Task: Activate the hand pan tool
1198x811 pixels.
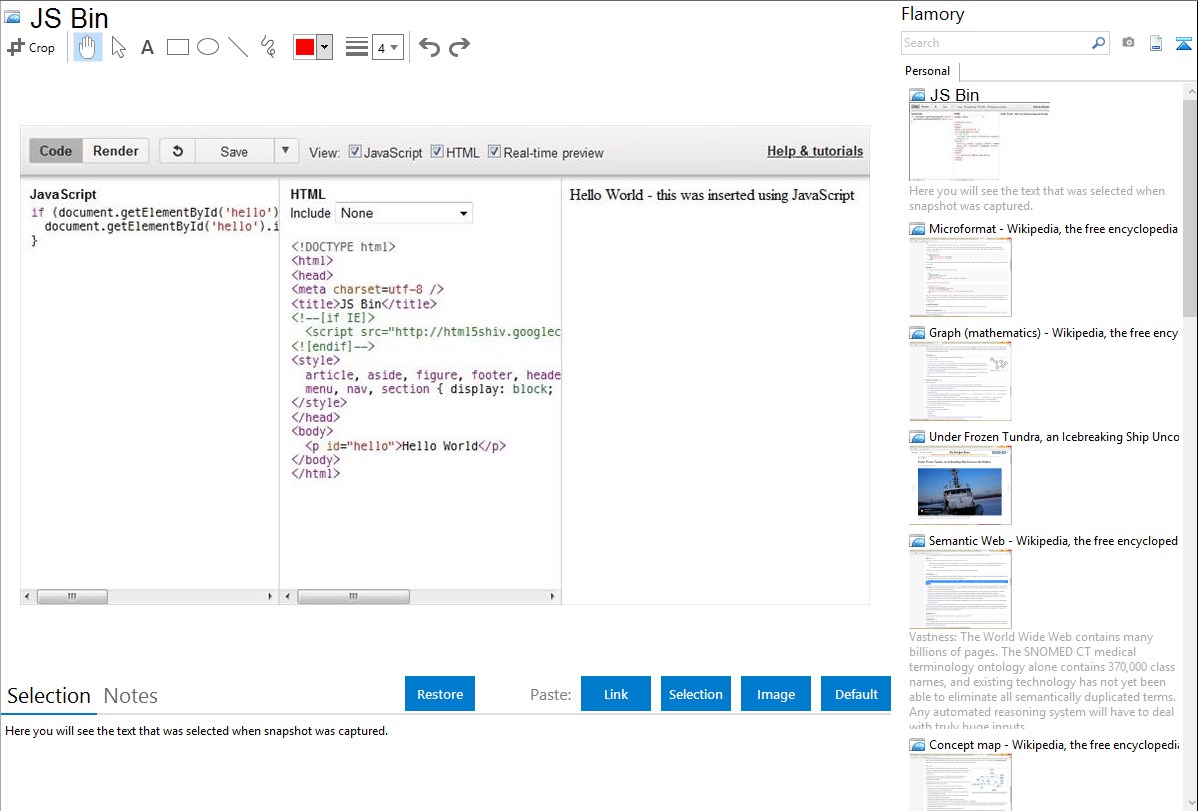Action: tap(88, 47)
